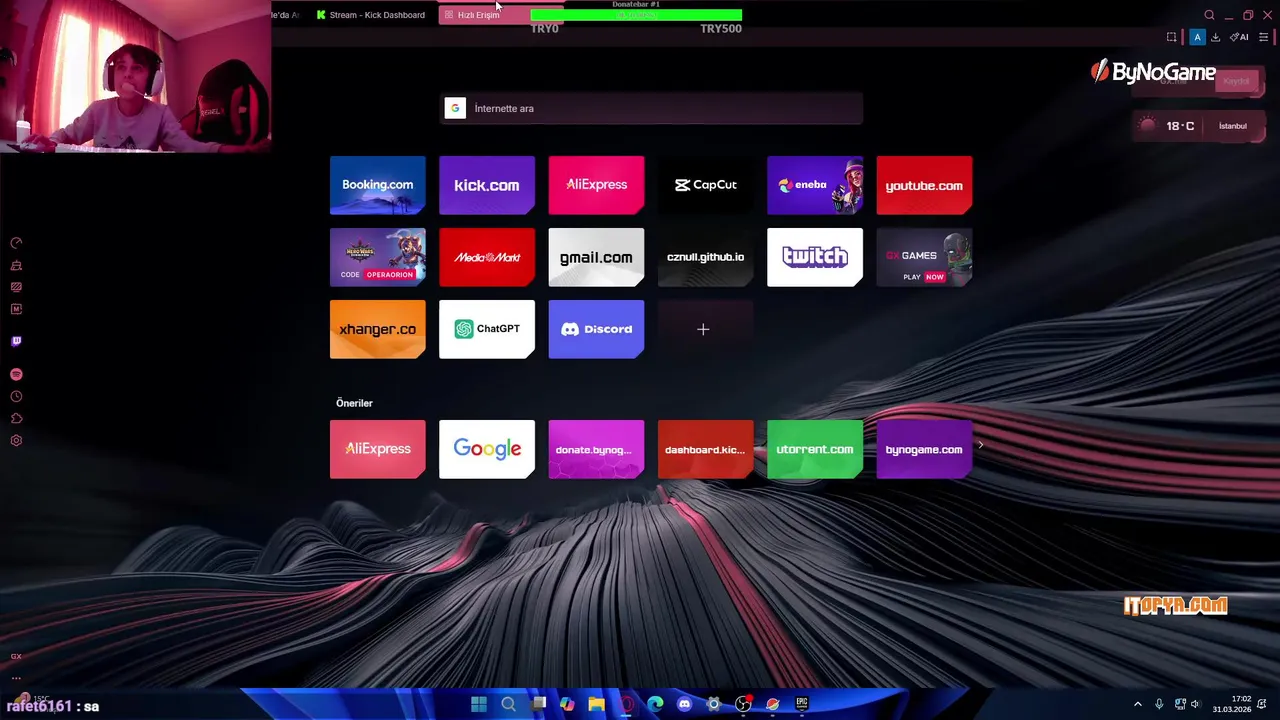This screenshot has height=720, width=1280.
Task: Open Epic Games Launcher from taskbar
Action: tap(801, 704)
